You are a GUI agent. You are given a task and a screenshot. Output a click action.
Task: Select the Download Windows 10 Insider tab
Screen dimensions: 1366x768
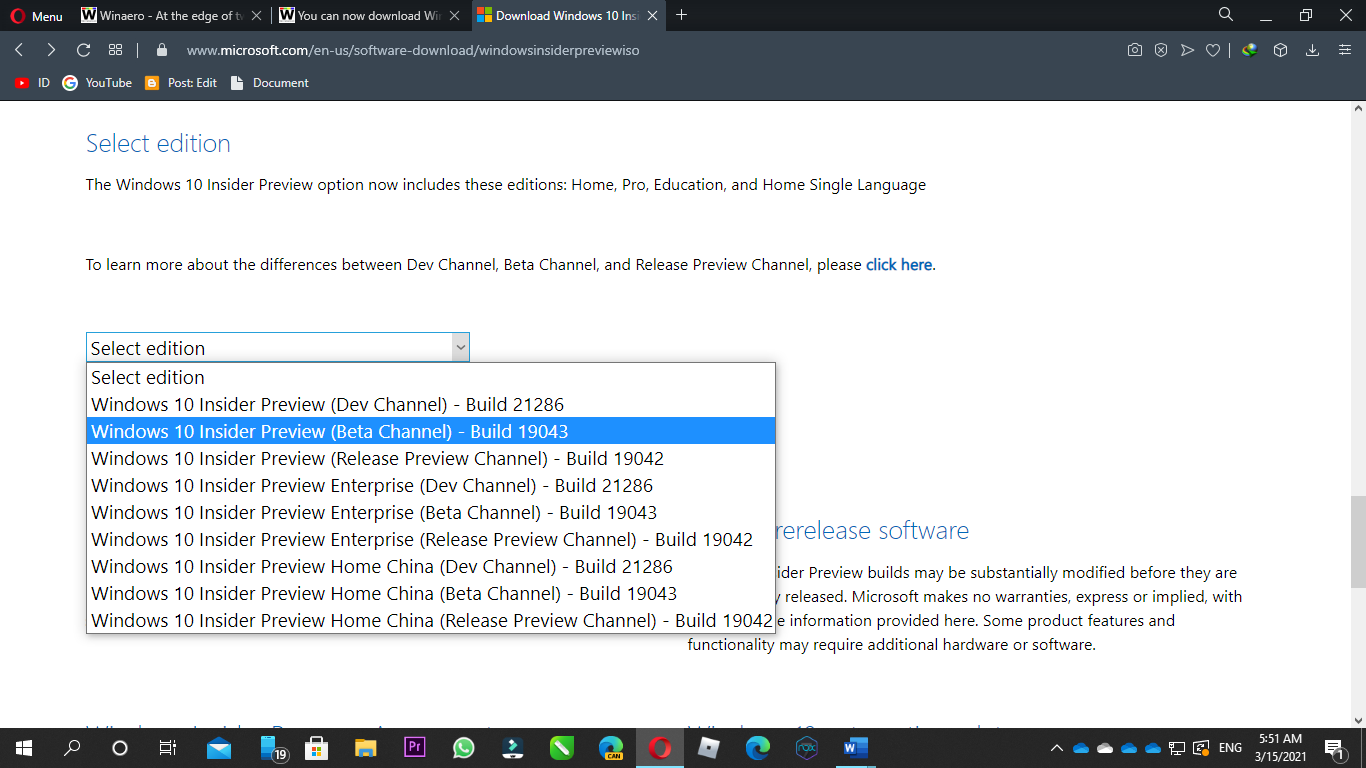tap(568, 16)
